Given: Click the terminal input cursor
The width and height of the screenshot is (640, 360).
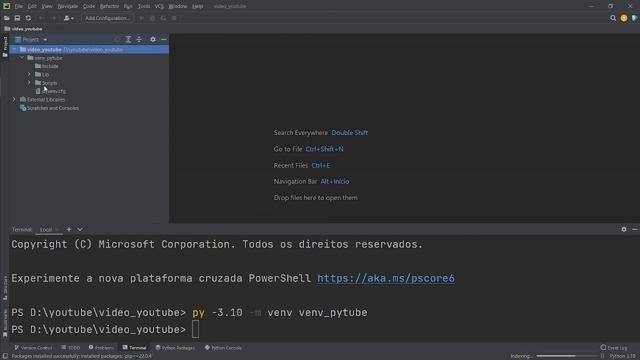Looking at the screenshot, I should coord(196,329).
